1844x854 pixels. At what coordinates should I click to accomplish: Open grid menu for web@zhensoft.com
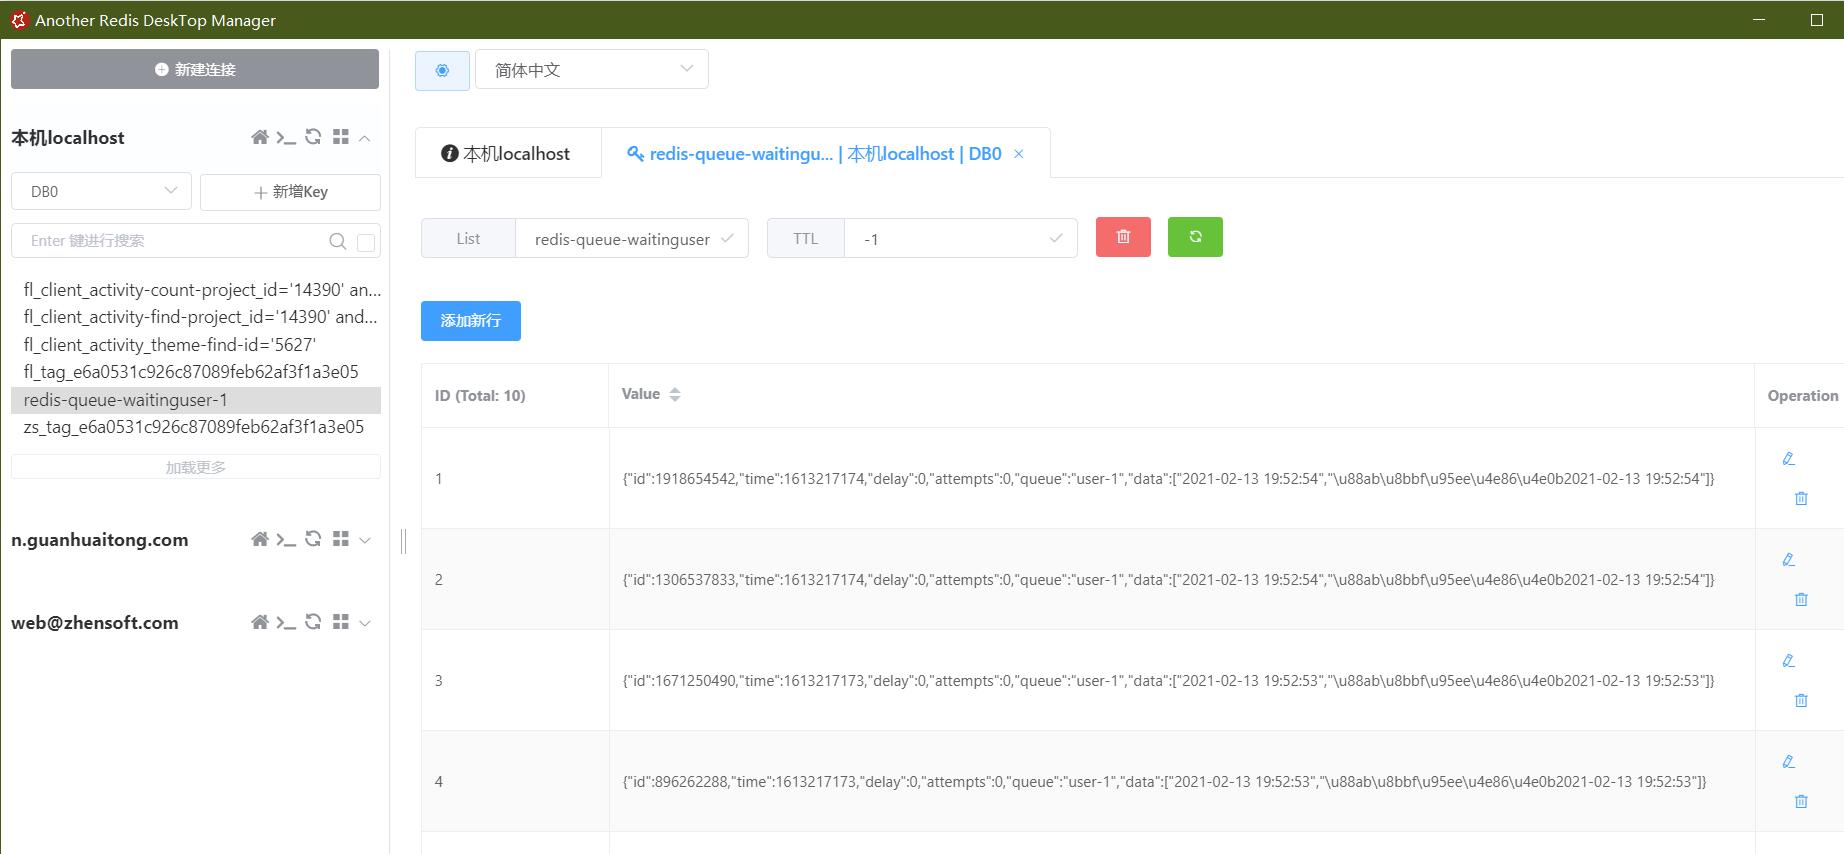point(341,622)
